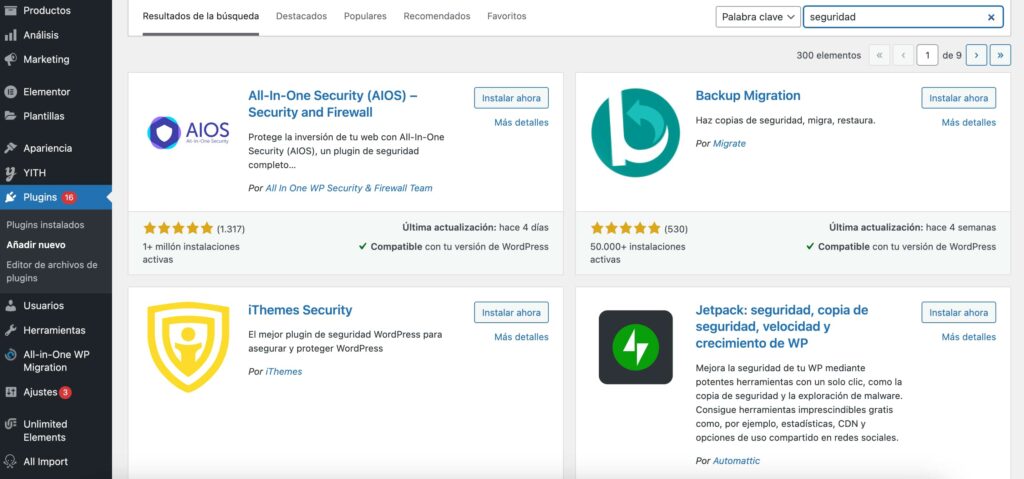Open Añadir nuevo submenu item
This screenshot has width=1024, height=479.
click(x=36, y=245)
